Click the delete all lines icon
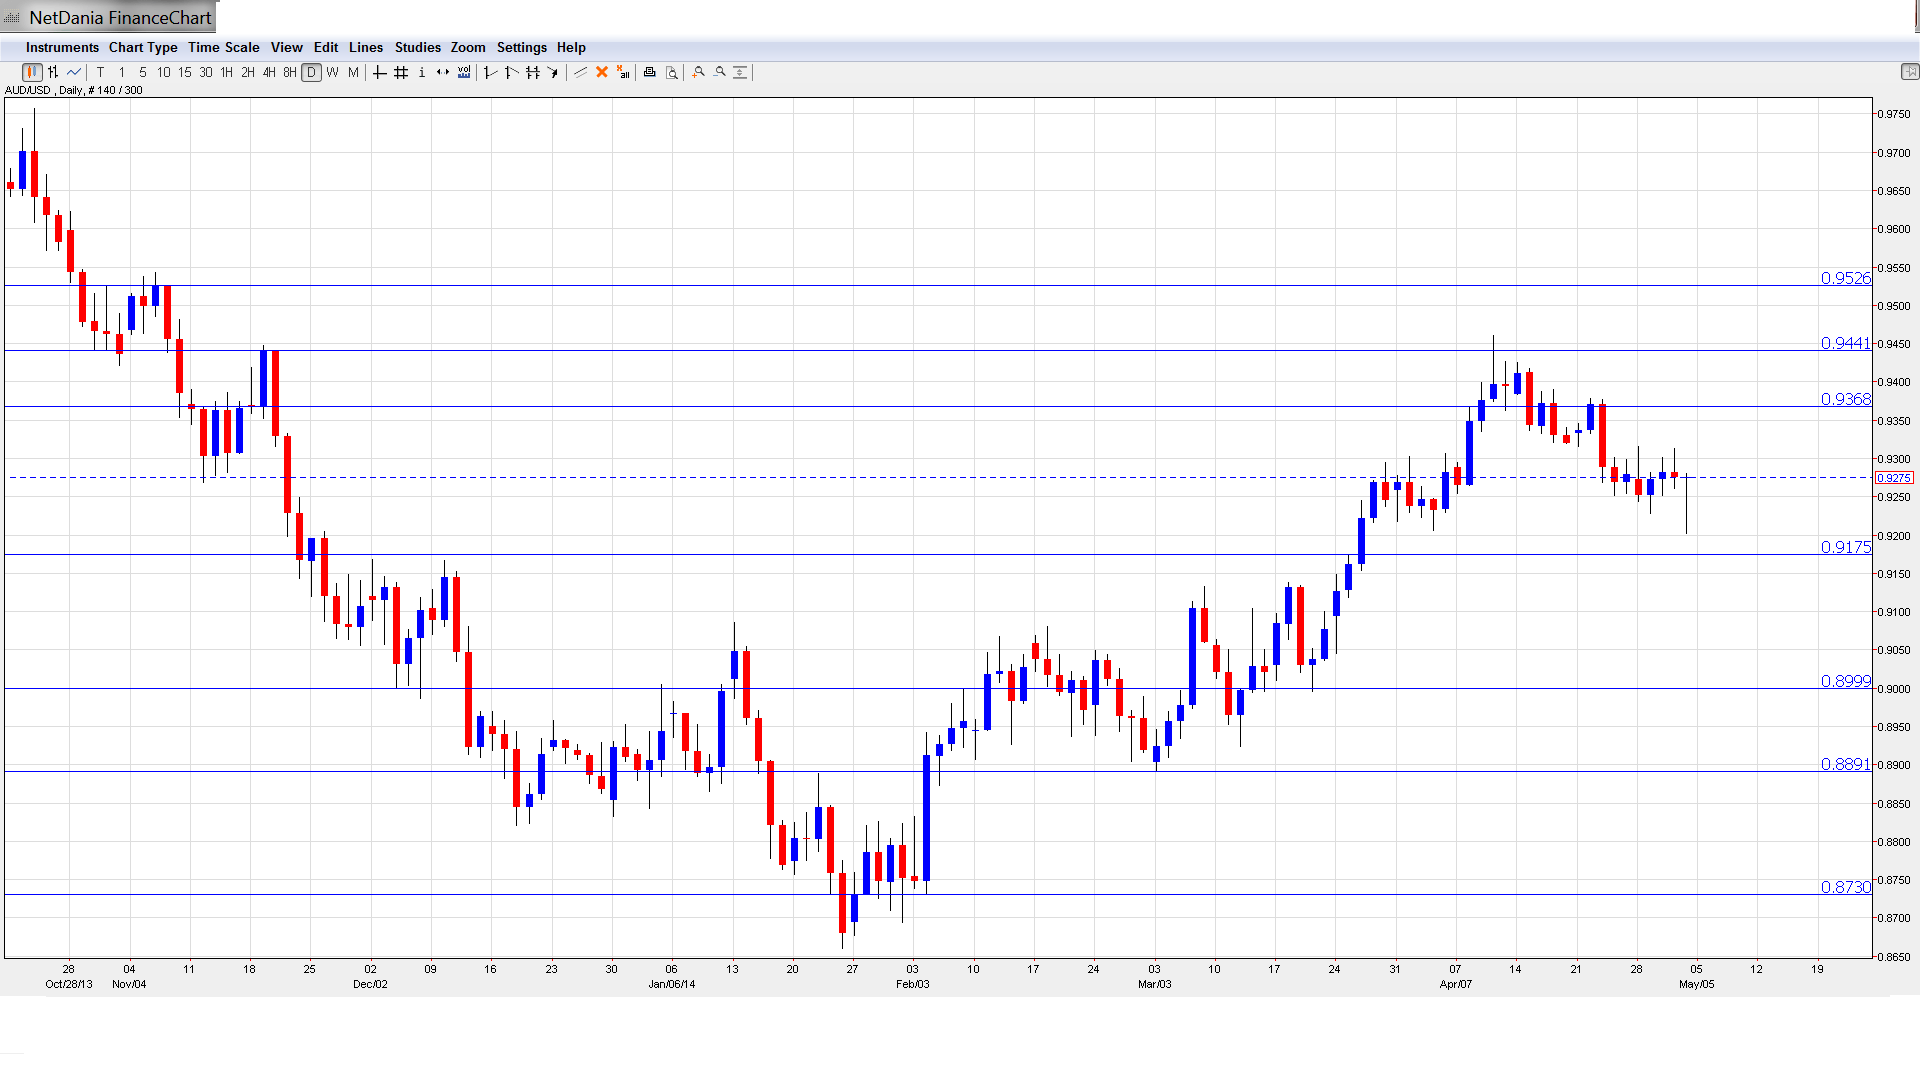The height and width of the screenshot is (1080, 1920). [x=623, y=72]
